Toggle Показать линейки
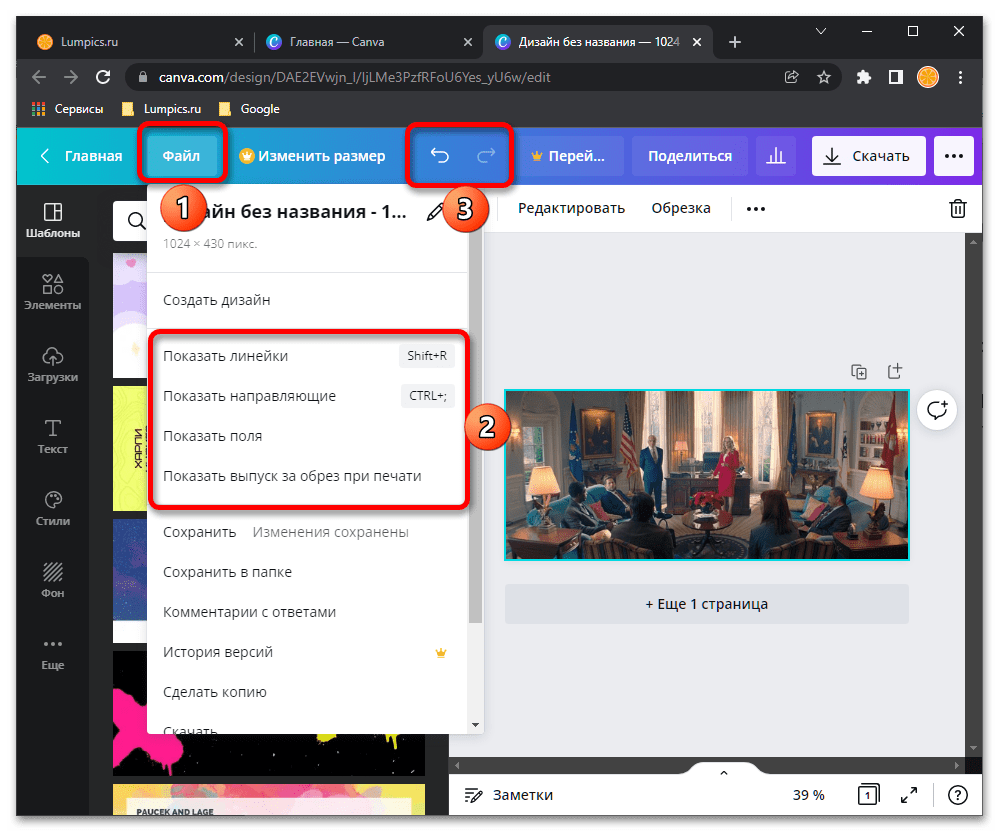 pyautogui.click(x=308, y=356)
